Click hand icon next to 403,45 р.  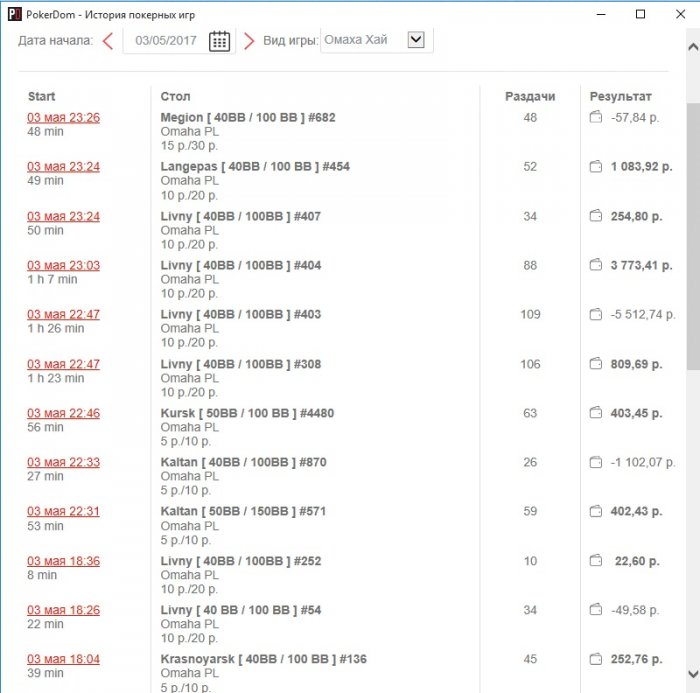click(596, 413)
